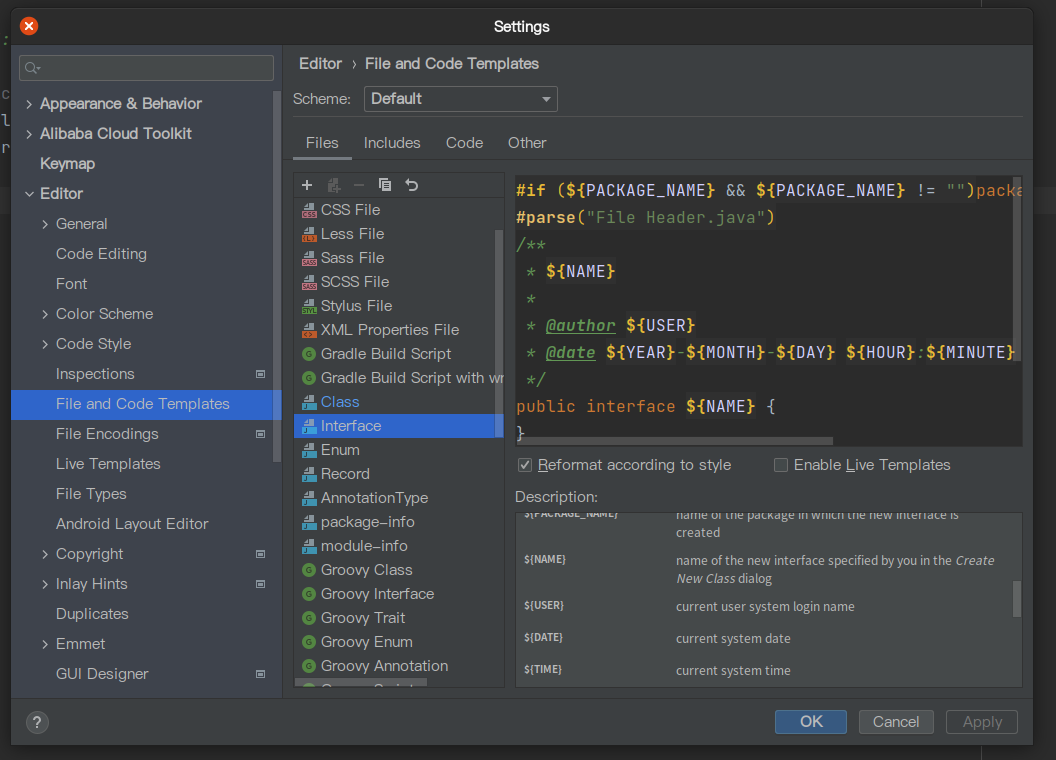Screen dimensions: 1056x760
Task: Expand the General subsection
Action: coord(45,224)
